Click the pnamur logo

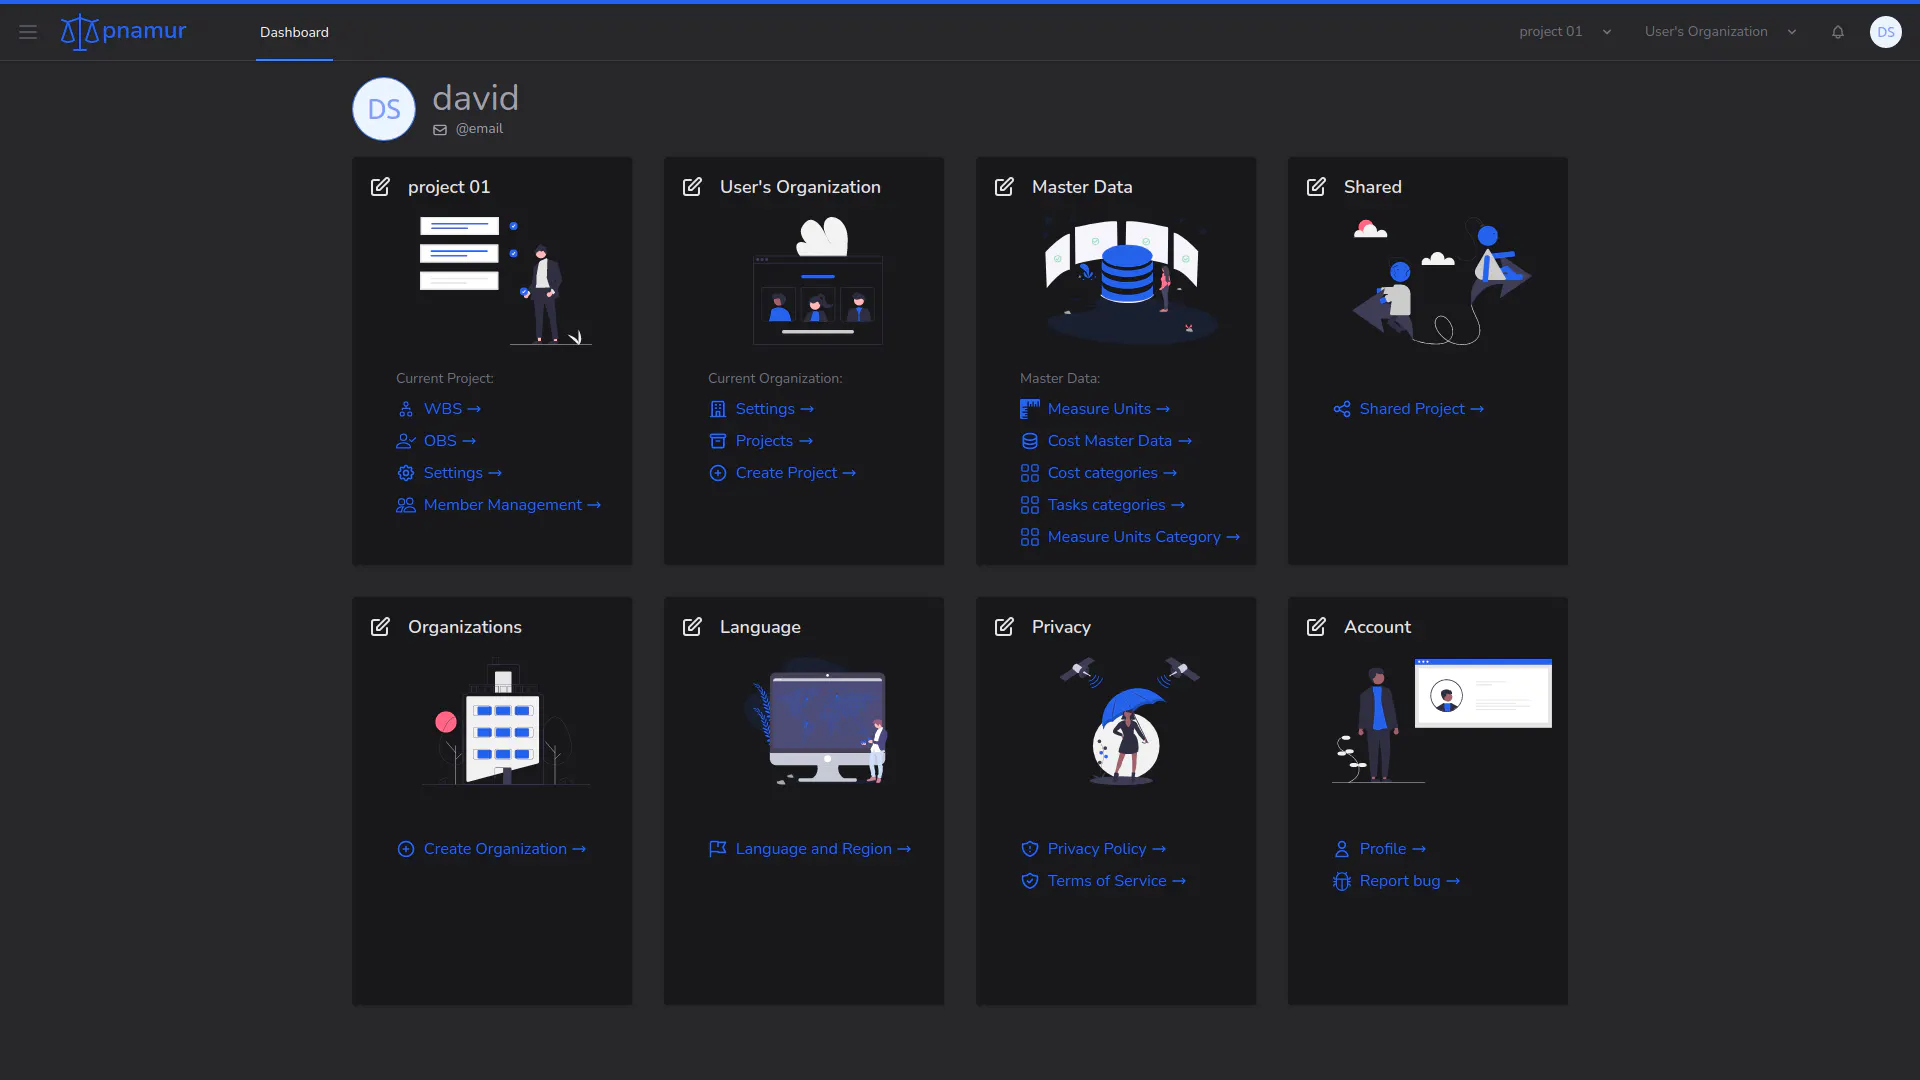(x=123, y=32)
